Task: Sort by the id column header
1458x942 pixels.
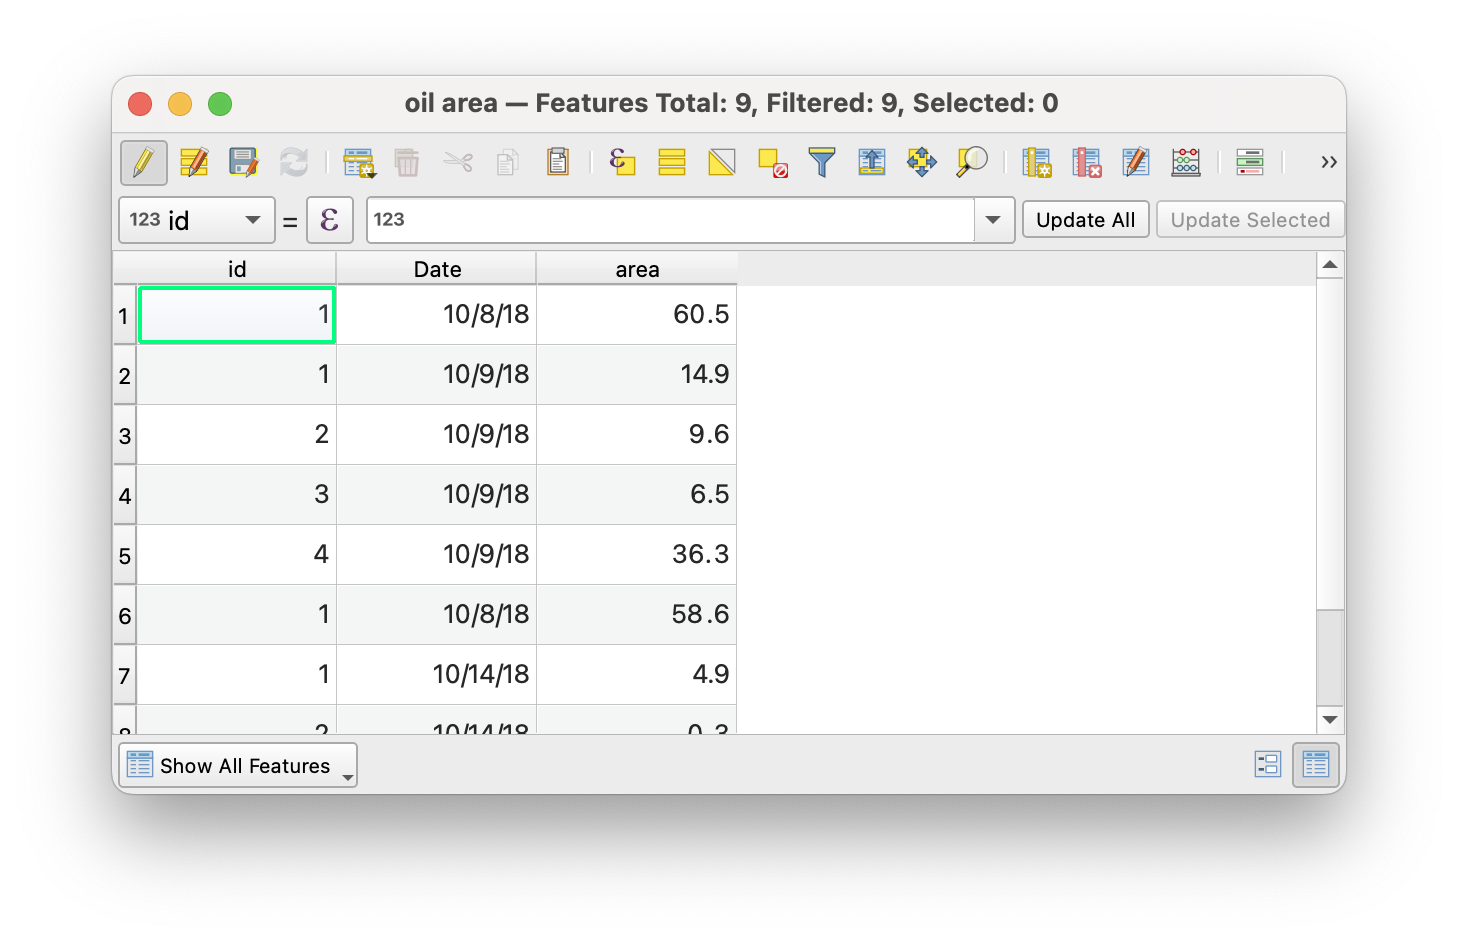Action: pyautogui.click(x=236, y=269)
